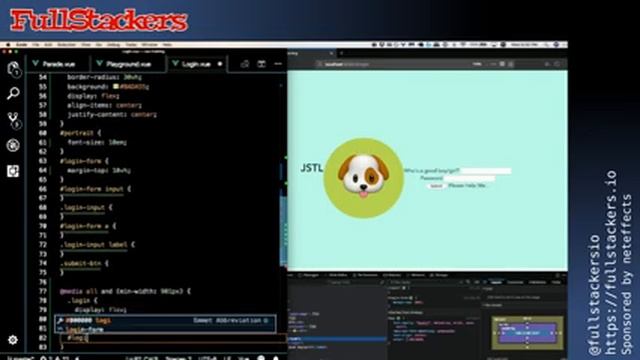Image resolution: width=640 pixels, height=360 pixels.
Task: Select the Animations sidebar tab
Action: point(537,282)
